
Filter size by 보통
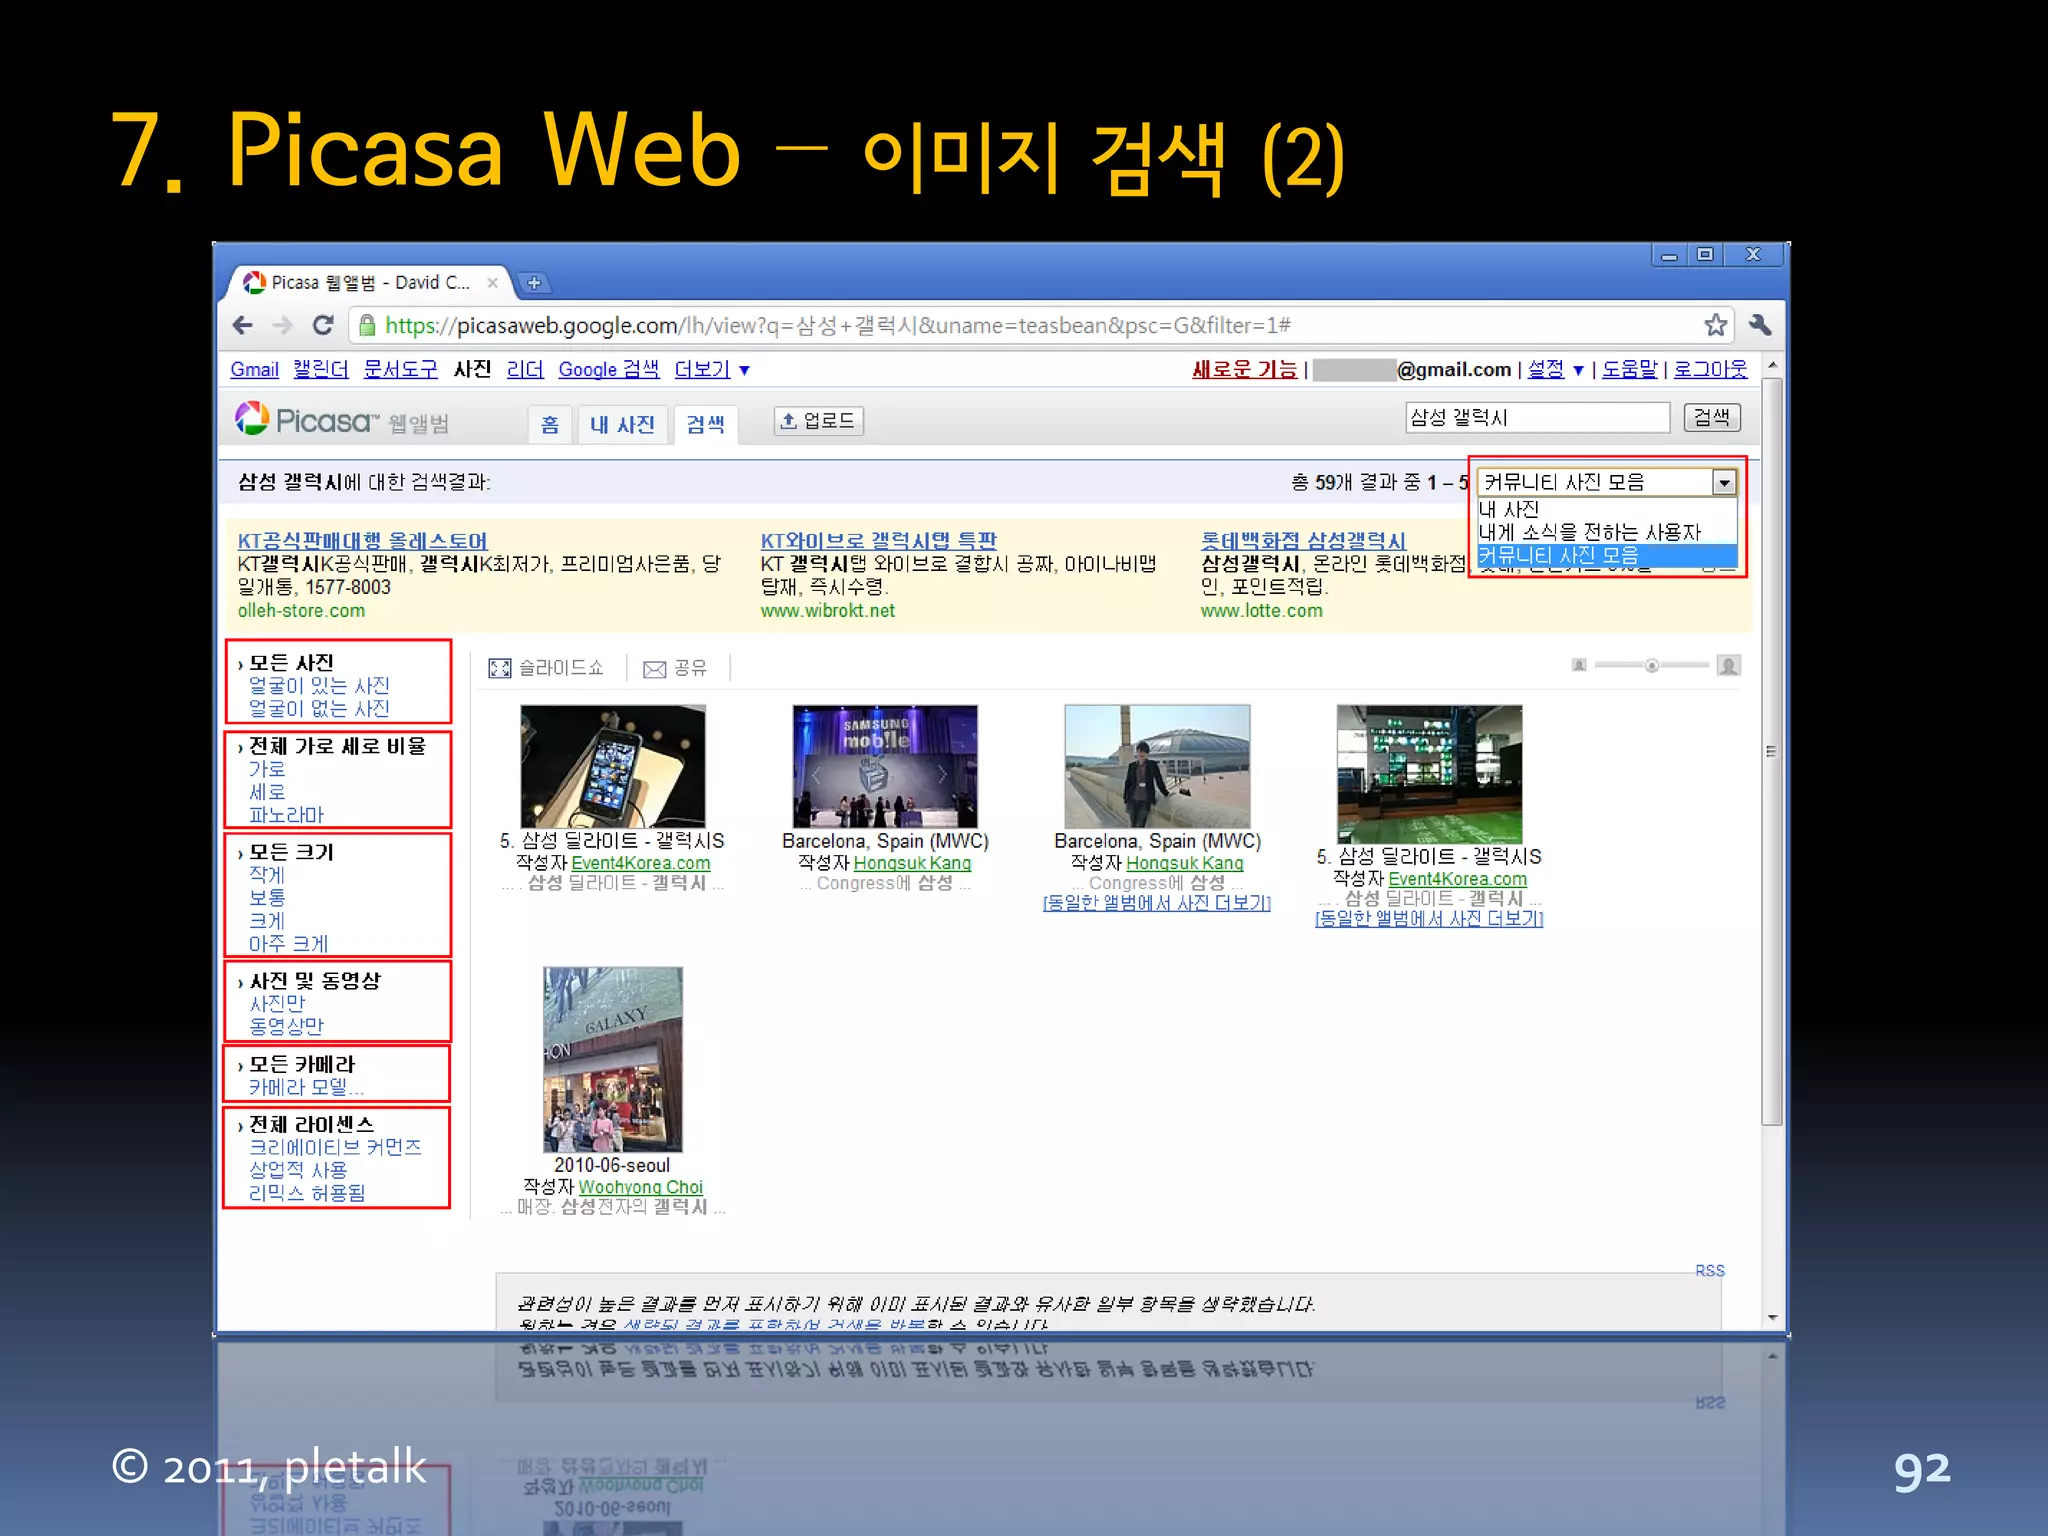pos(266,898)
